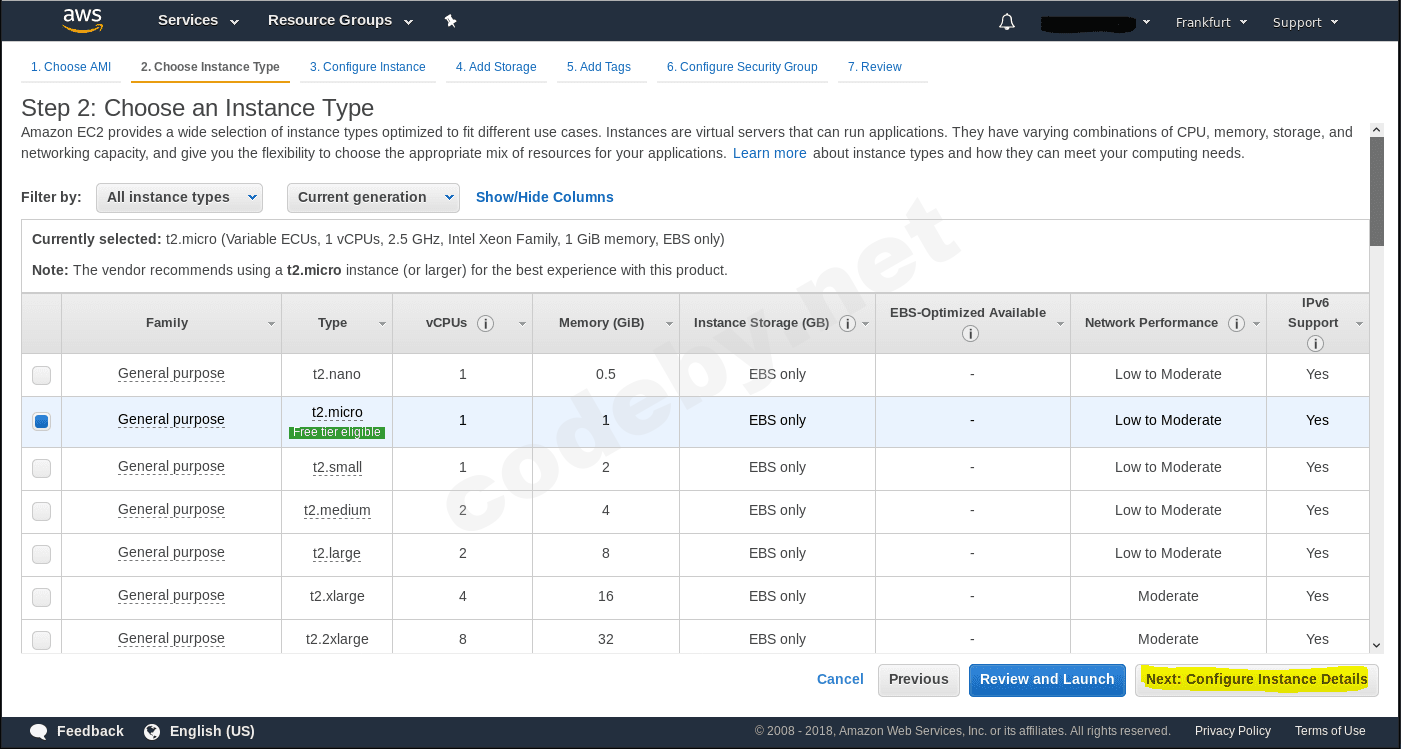This screenshot has width=1401, height=749.
Task: View vCPUs column info tooltip icon
Action: point(486,323)
